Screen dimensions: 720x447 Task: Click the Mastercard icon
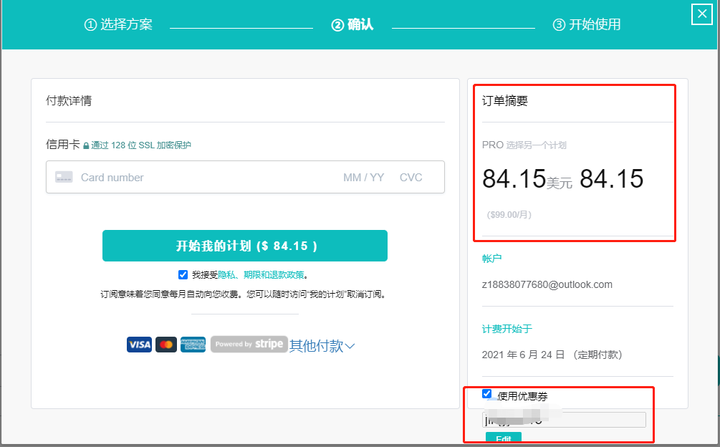pos(166,345)
